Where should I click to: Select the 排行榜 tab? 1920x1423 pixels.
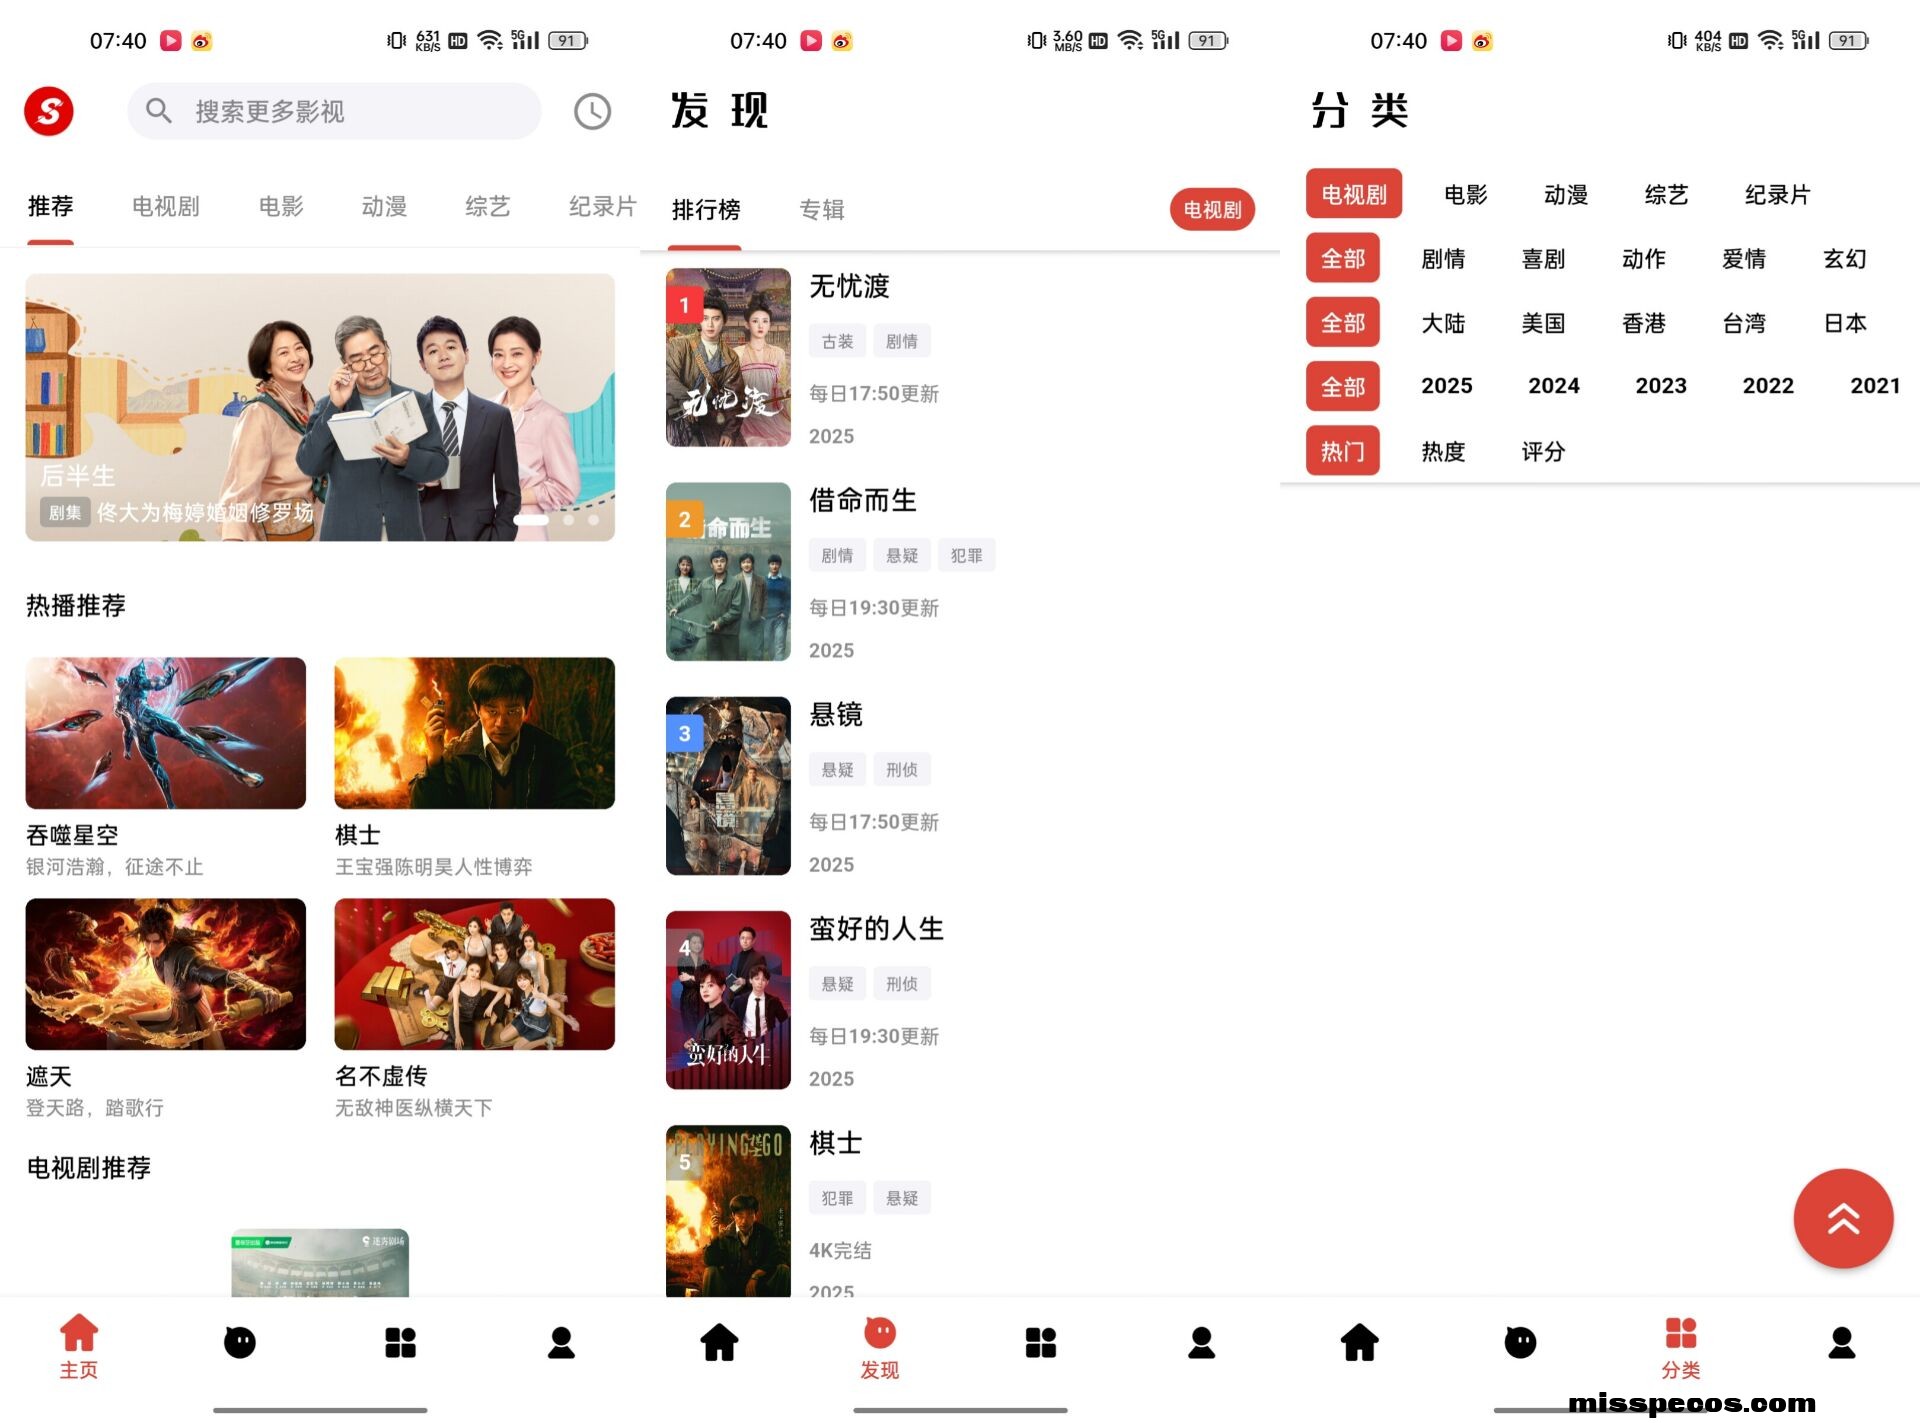point(706,209)
